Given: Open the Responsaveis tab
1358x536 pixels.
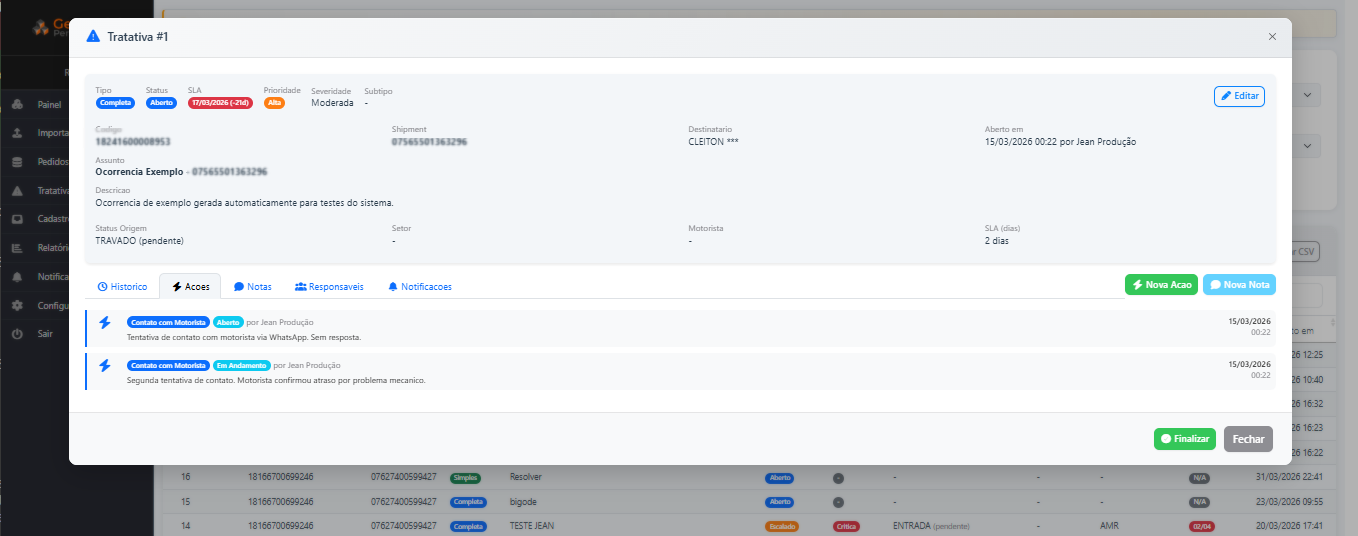Looking at the screenshot, I should tap(329, 286).
